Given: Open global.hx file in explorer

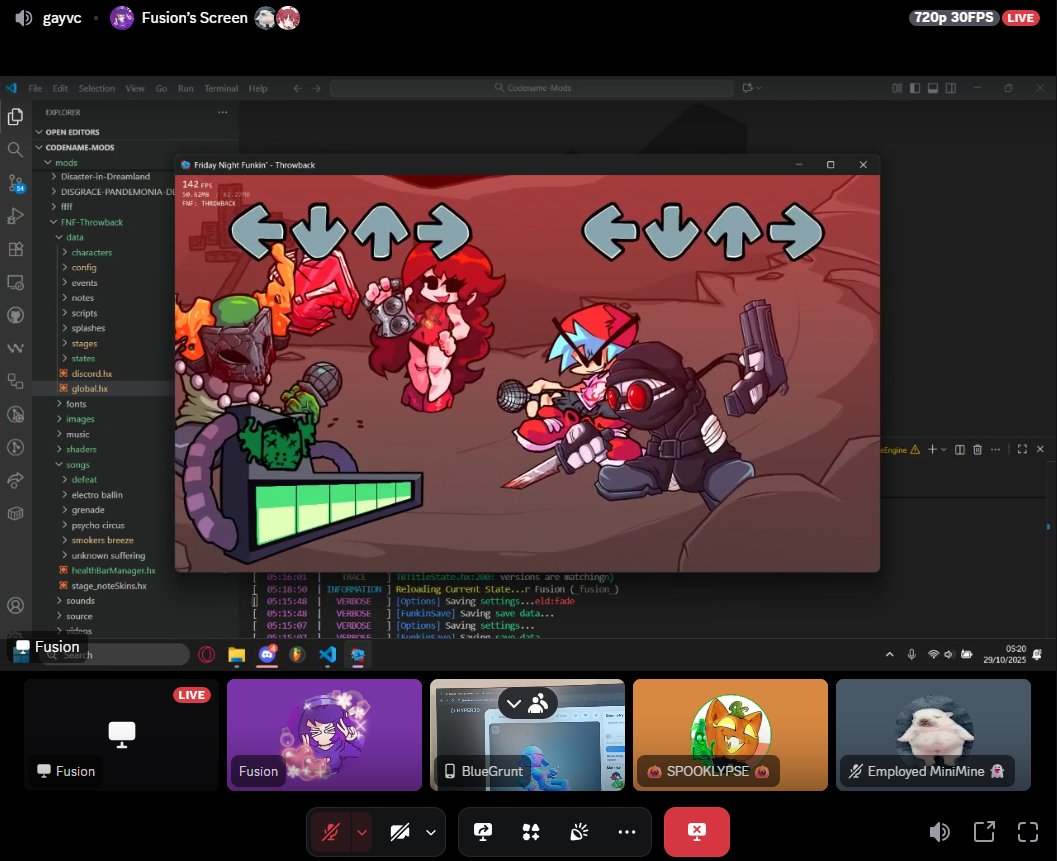Looking at the screenshot, I should 89,388.
